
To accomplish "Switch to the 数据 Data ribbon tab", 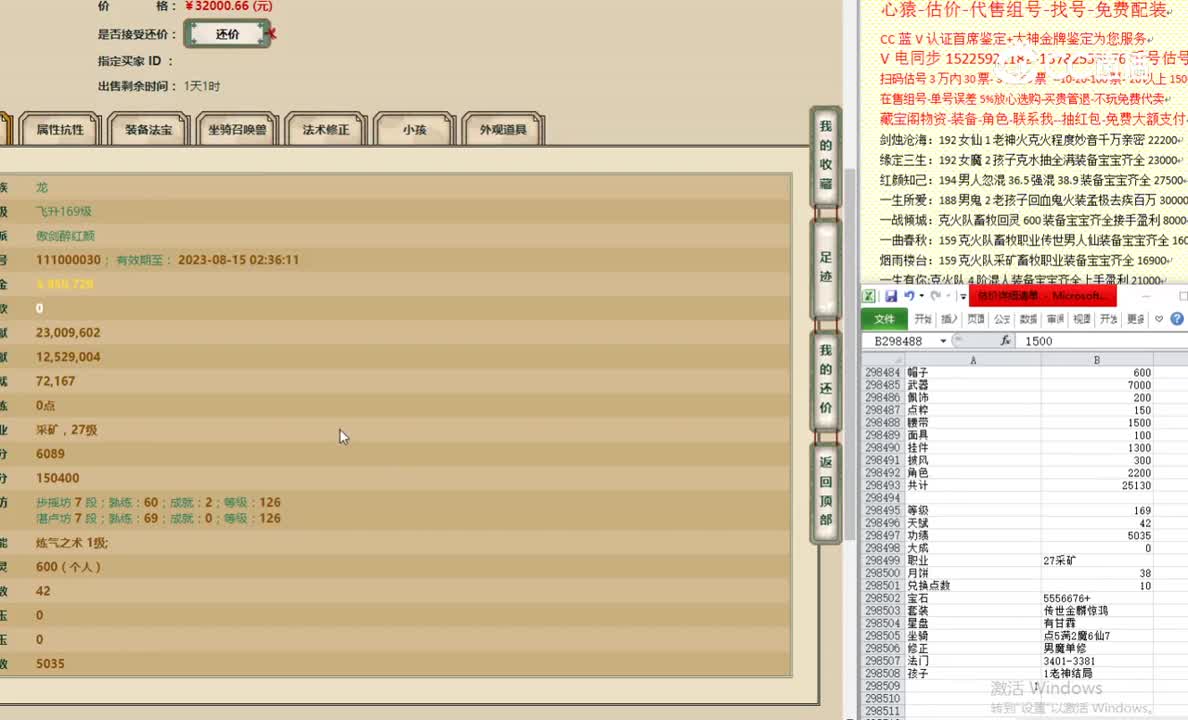I will 1029,319.
